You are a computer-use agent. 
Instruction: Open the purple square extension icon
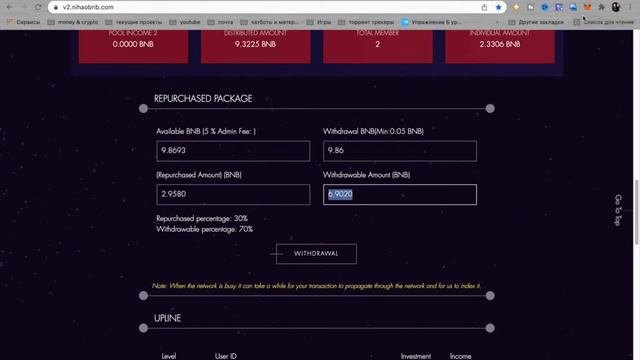(x=559, y=7)
